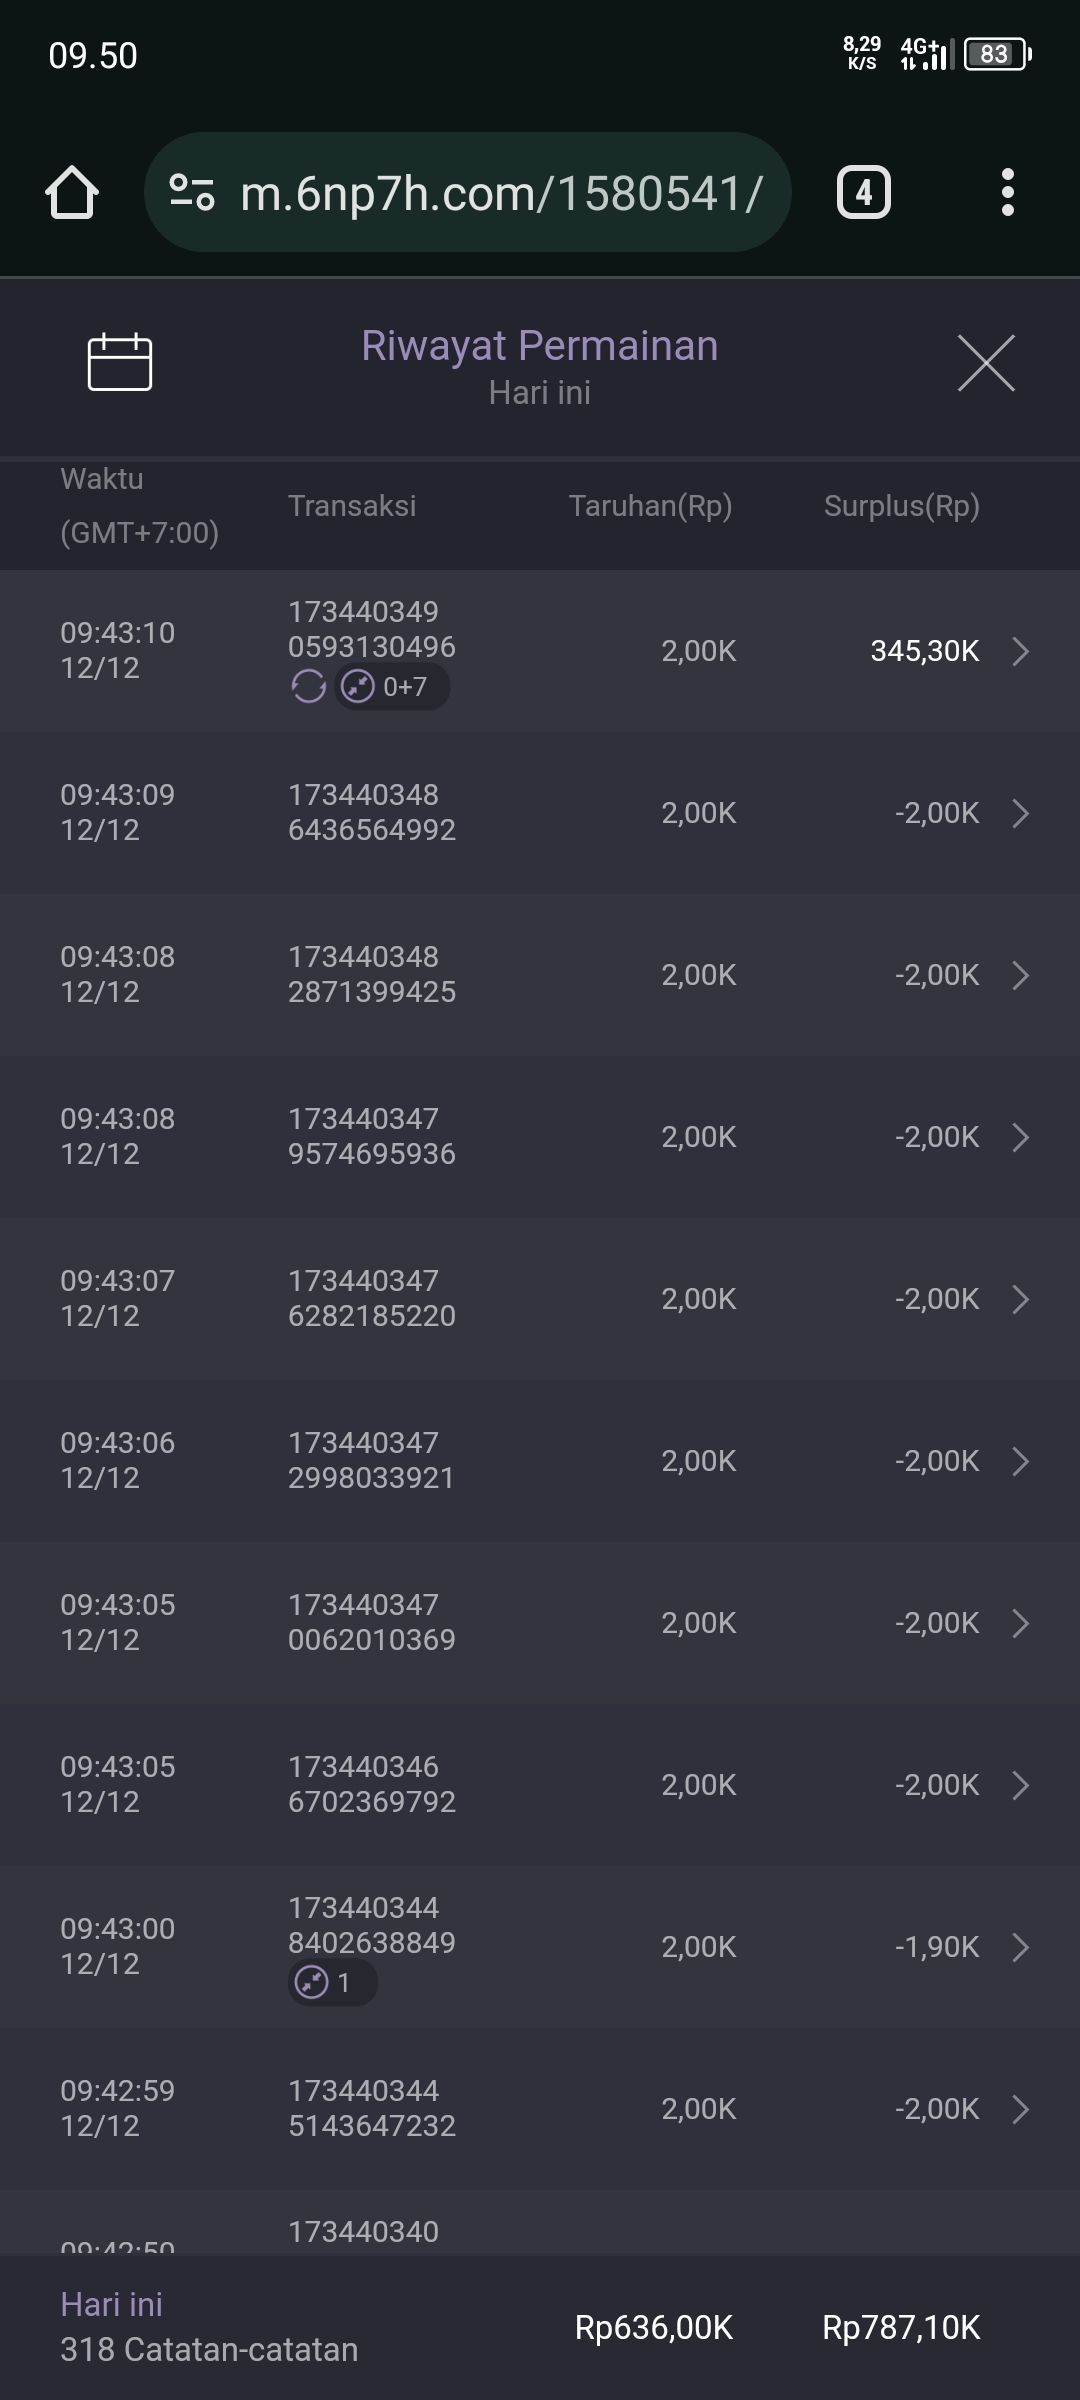Tap the Surplus(Rp) column header
1080x2400 pixels.
pyautogui.click(x=901, y=506)
